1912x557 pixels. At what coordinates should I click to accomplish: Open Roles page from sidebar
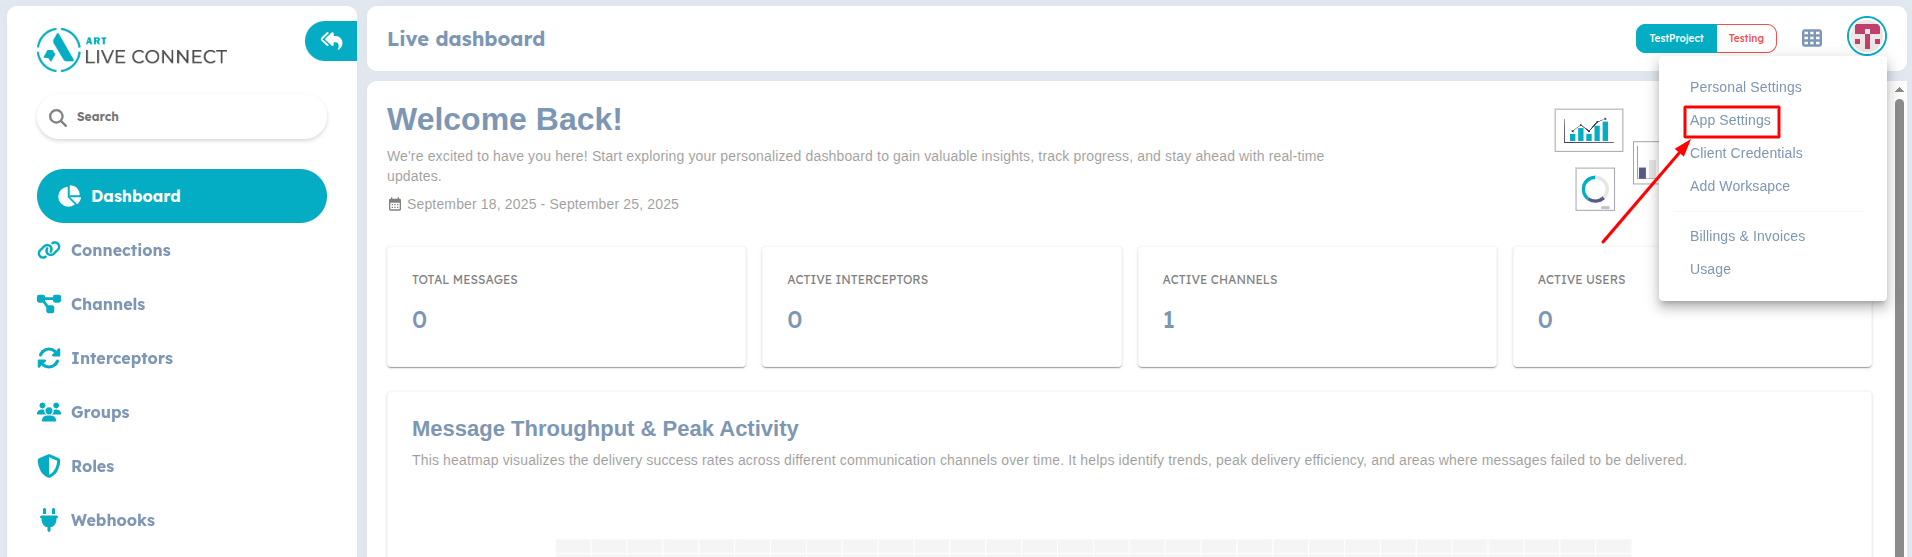click(x=92, y=466)
